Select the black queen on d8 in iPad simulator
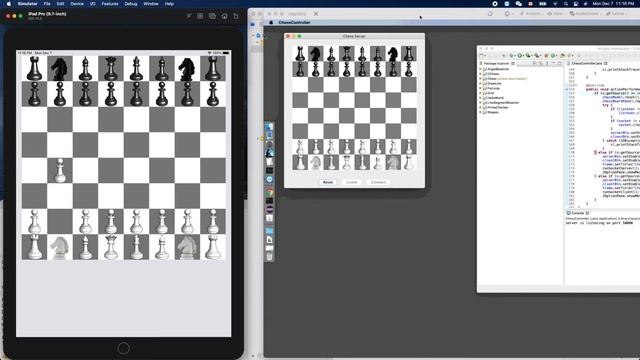The height and width of the screenshot is (360, 640). click(x=111, y=69)
